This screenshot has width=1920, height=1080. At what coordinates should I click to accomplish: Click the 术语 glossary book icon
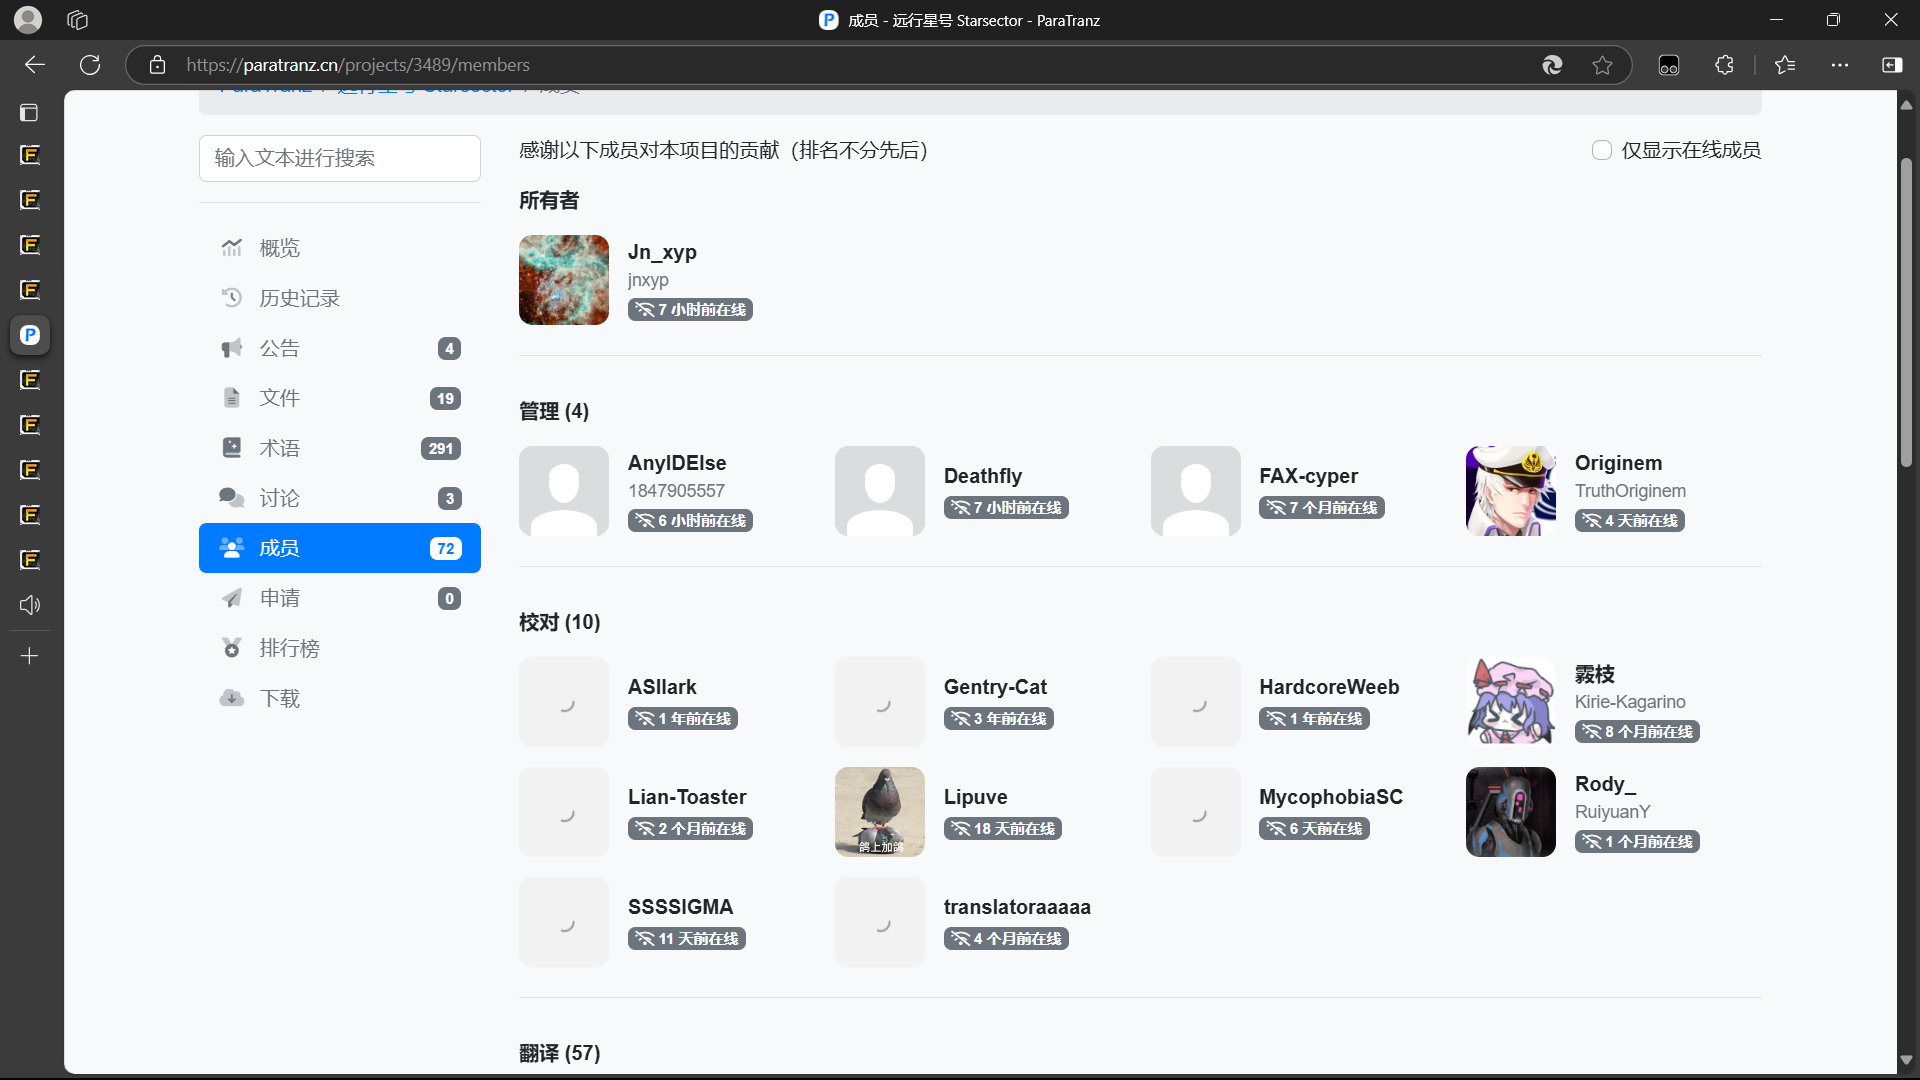(x=232, y=447)
